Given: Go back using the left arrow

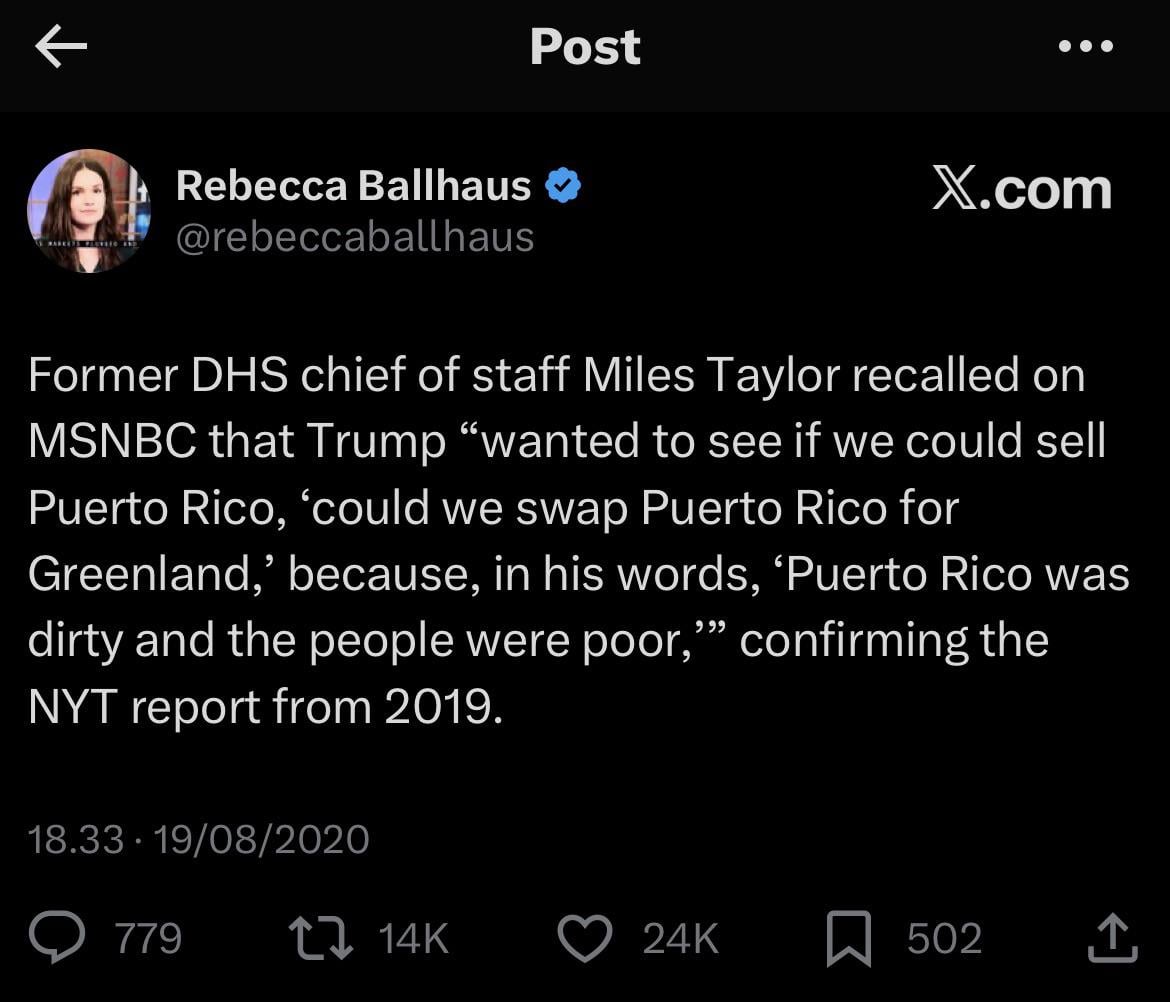Looking at the screenshot, I should click(x=61, y=47).
